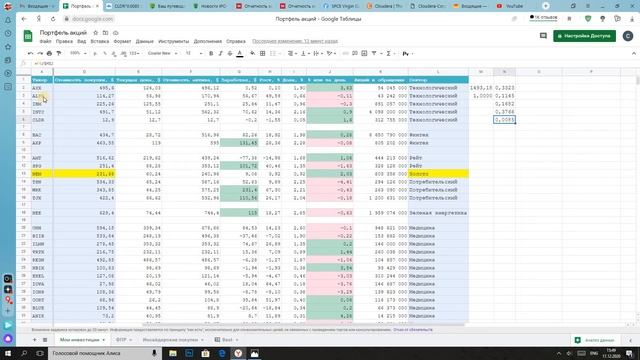
Task: Open the Courier New font dropdown
Action: 162,53
